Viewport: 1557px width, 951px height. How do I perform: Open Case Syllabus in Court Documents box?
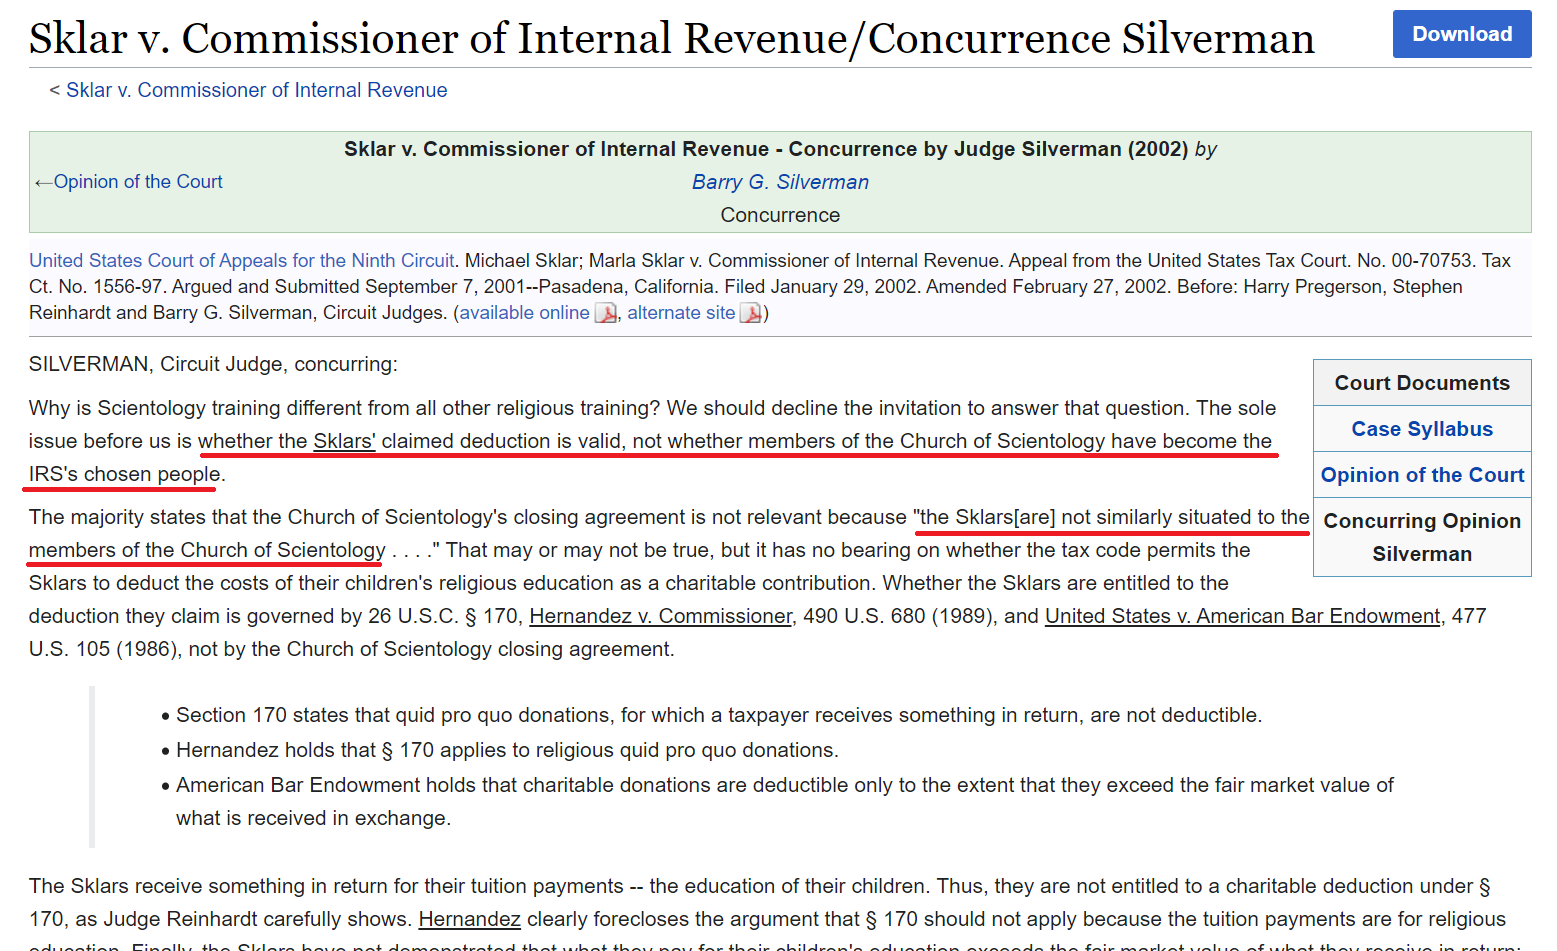[1421, 429]
